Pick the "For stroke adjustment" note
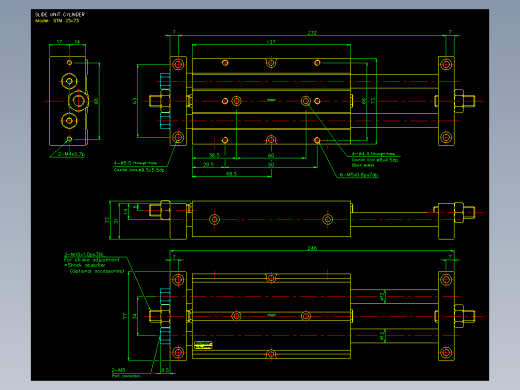This screenshot has height=390, width=520. point(91,259)
